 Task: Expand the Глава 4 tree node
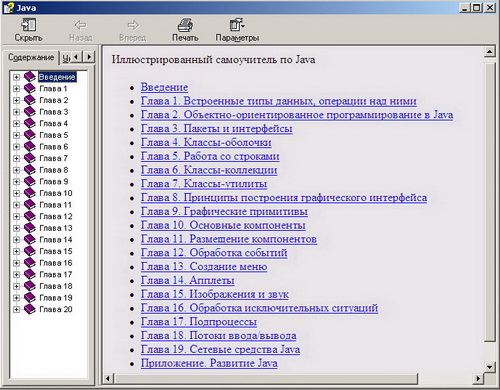tap(16, 124)
